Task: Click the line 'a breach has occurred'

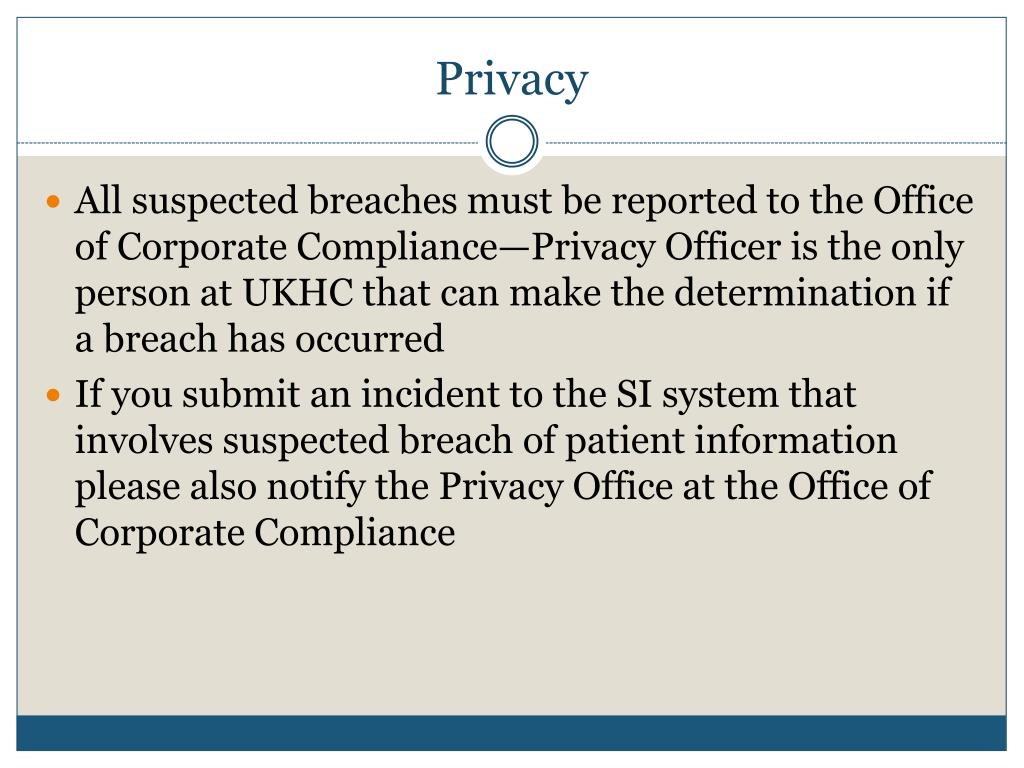Action: tap(259, 339)
